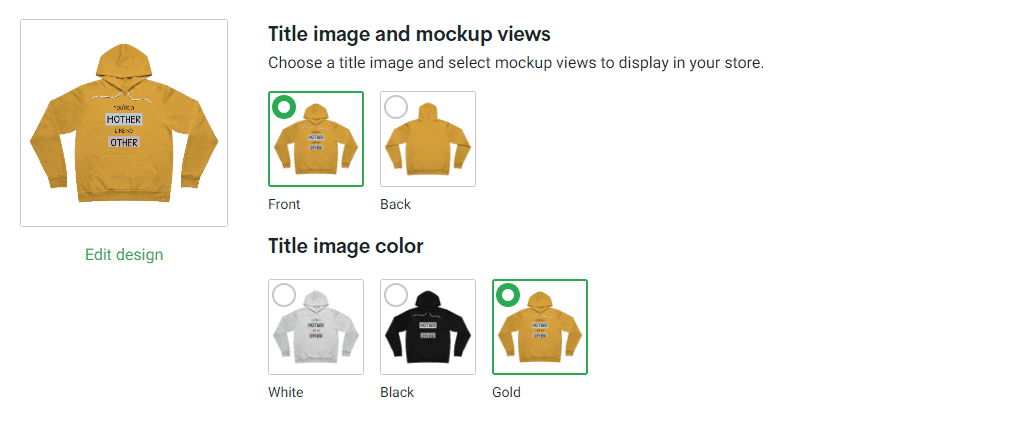Toggle the Gold color radio button
The width and height of the screenshot is (1029, 426).
pyautogui.click(x=508, y=295)
